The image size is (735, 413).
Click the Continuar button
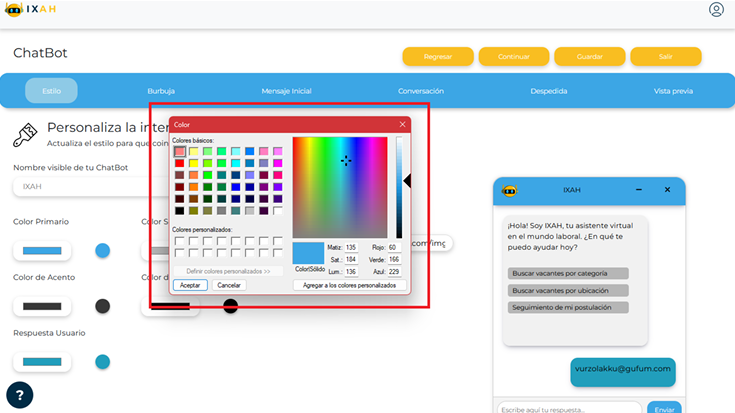[x=514, y=57]
